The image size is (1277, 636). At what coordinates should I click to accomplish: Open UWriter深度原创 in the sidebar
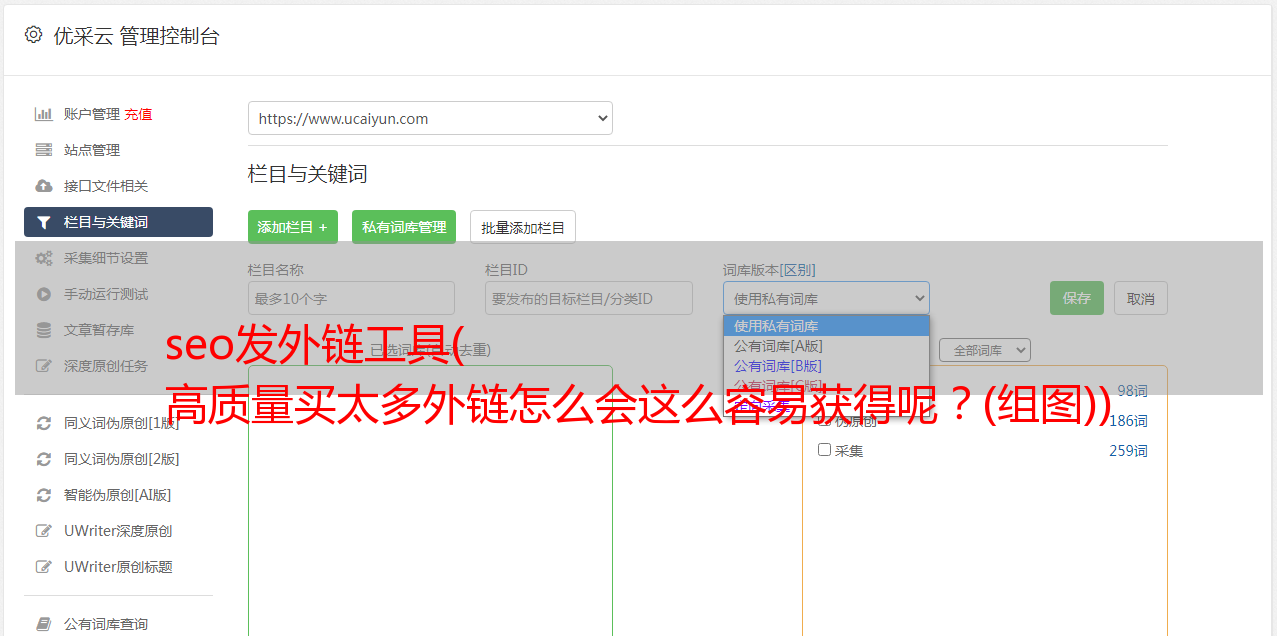[x=118, y=531]
